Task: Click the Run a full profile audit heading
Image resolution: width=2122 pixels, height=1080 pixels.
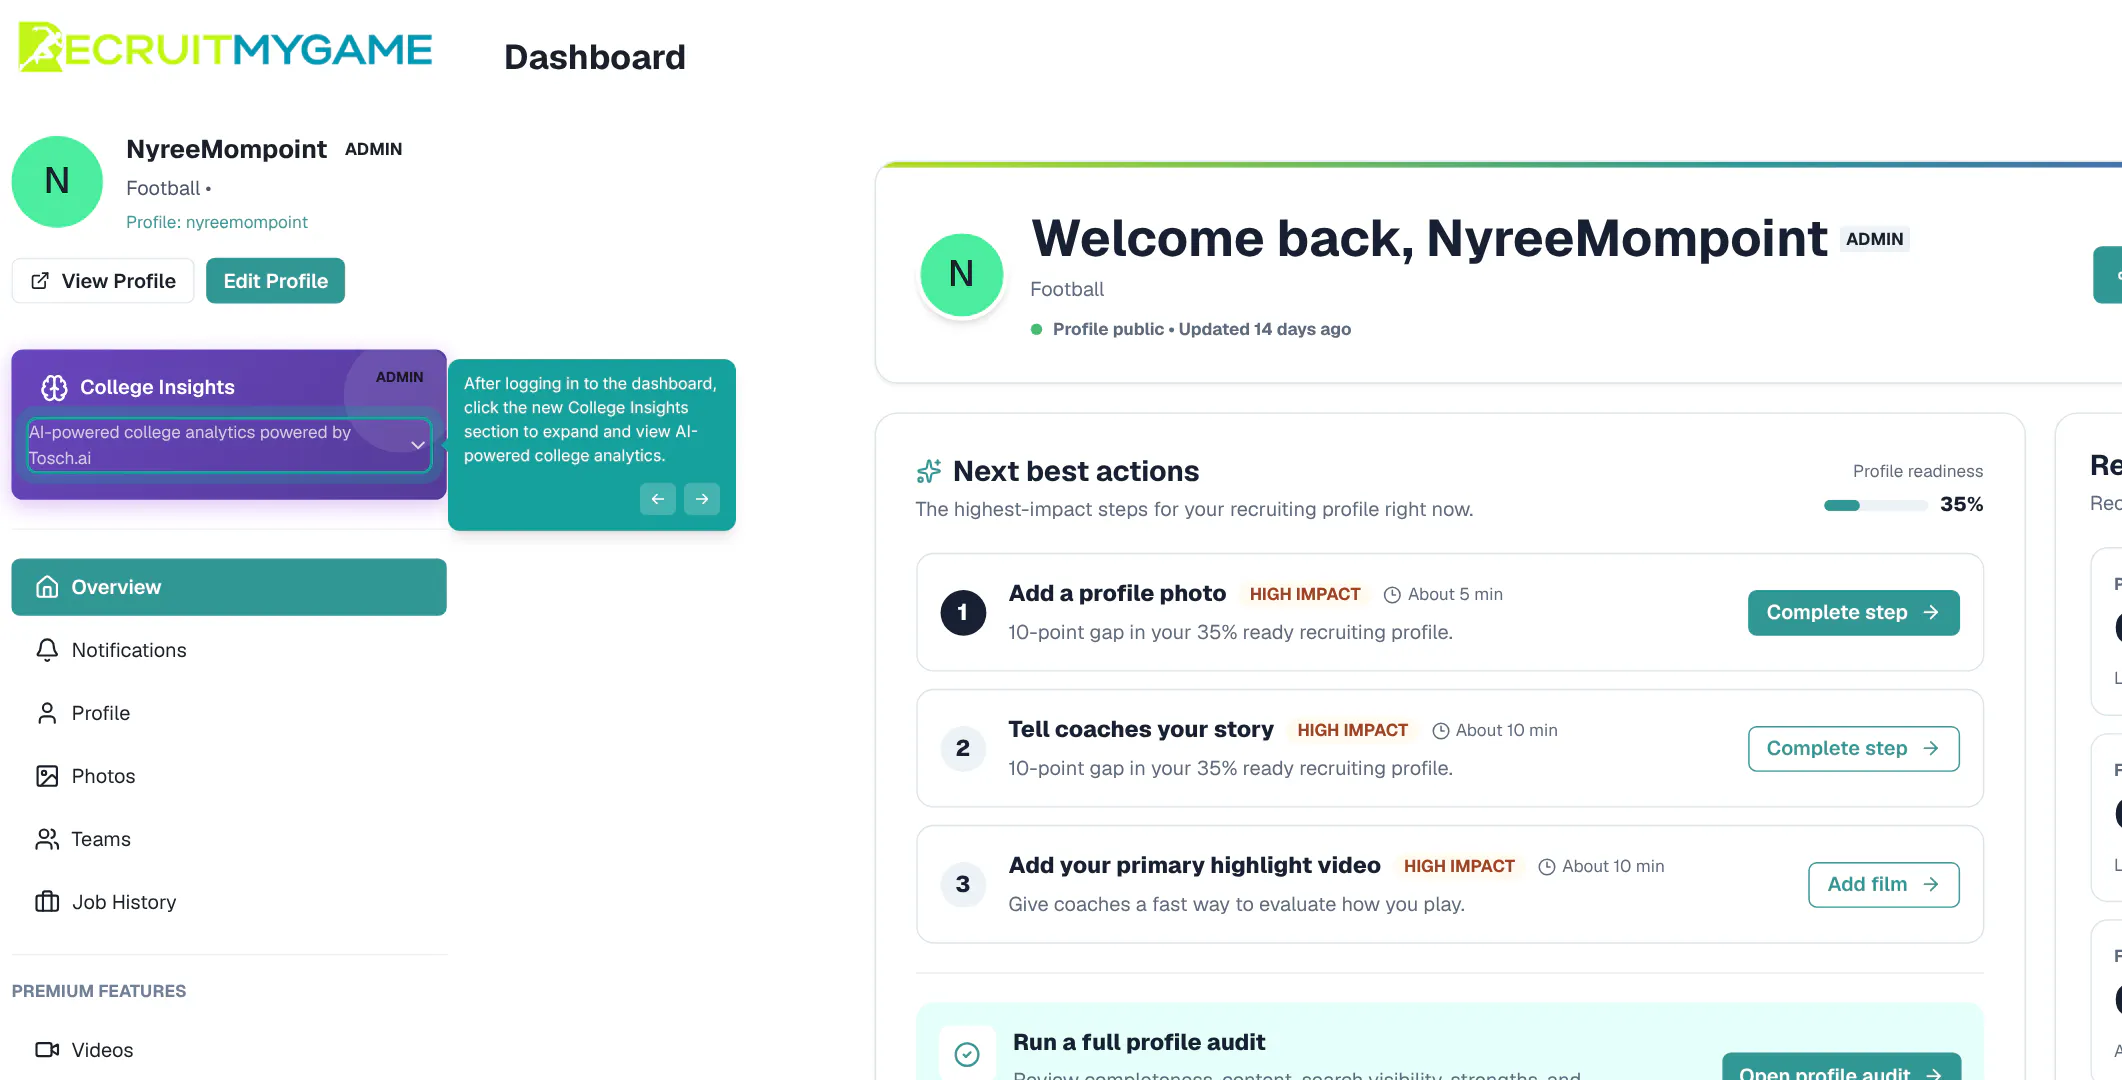Action: 1139,1042
